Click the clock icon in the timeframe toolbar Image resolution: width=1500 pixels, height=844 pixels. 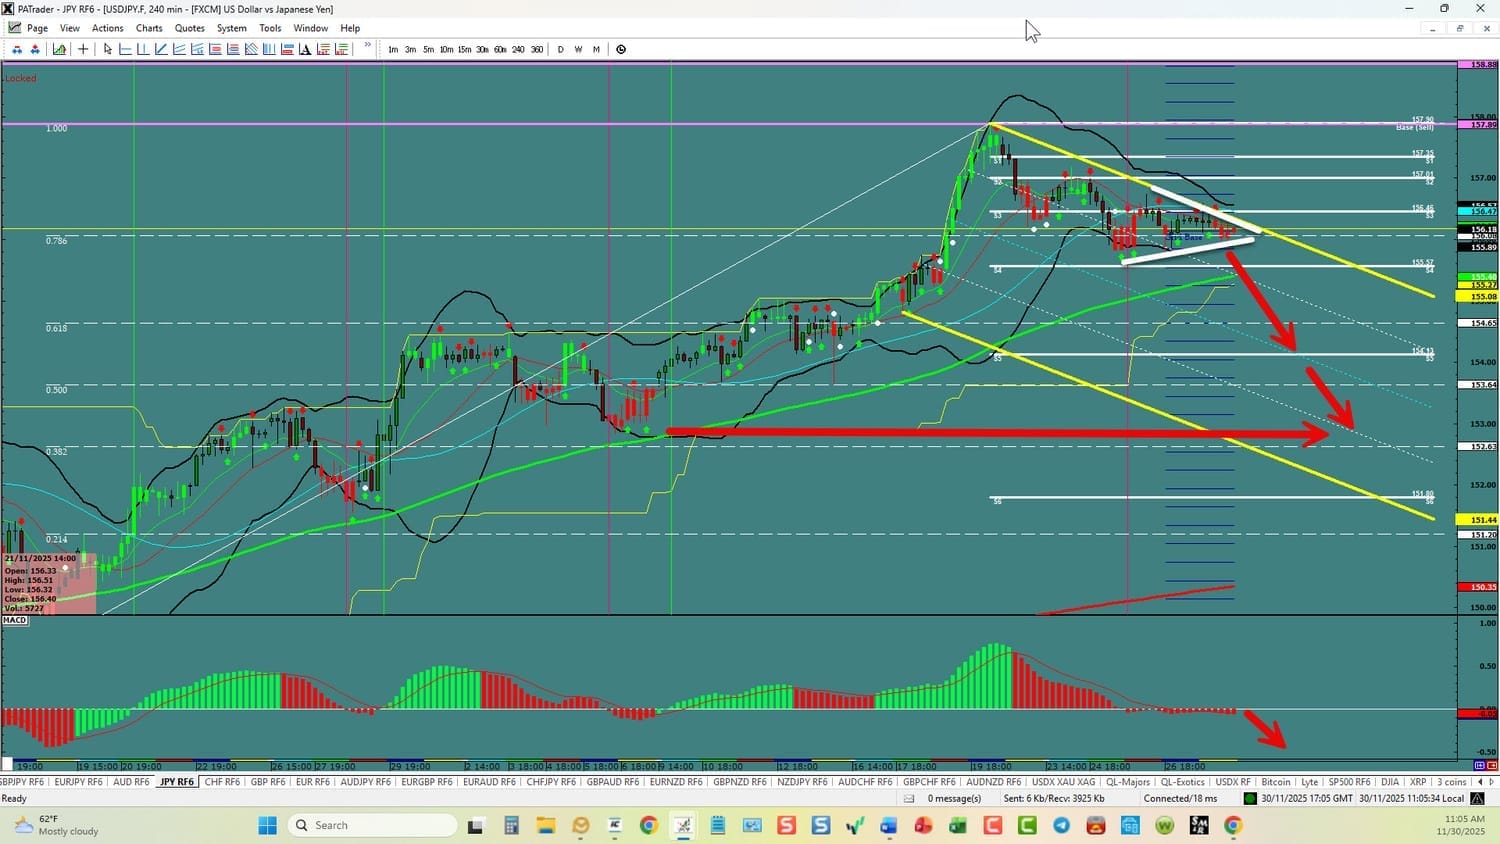click(x=621, y=49)
